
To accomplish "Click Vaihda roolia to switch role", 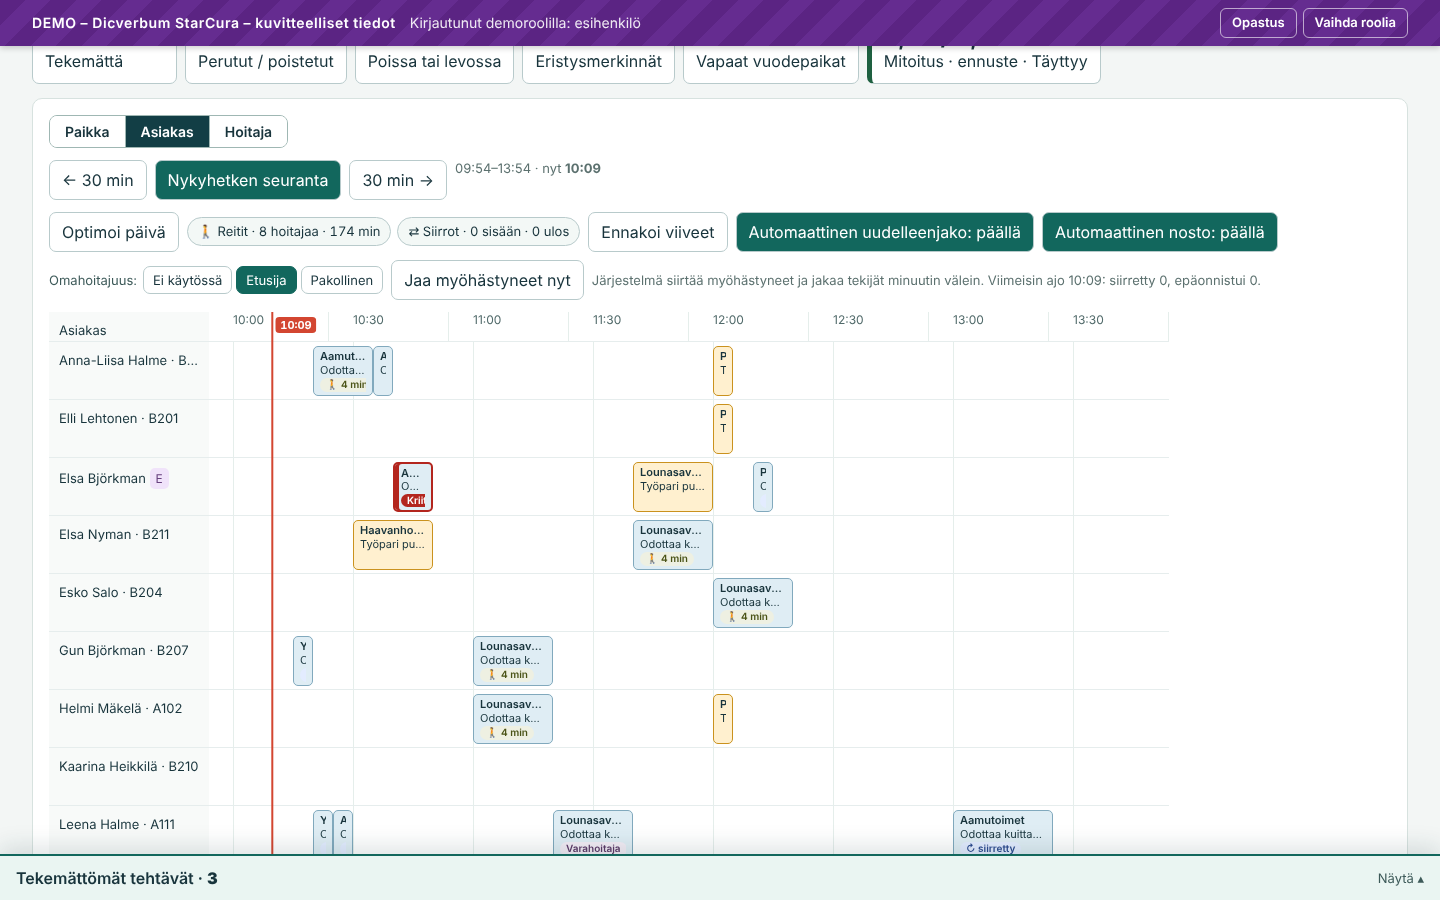I will (x=1355, y=23).
